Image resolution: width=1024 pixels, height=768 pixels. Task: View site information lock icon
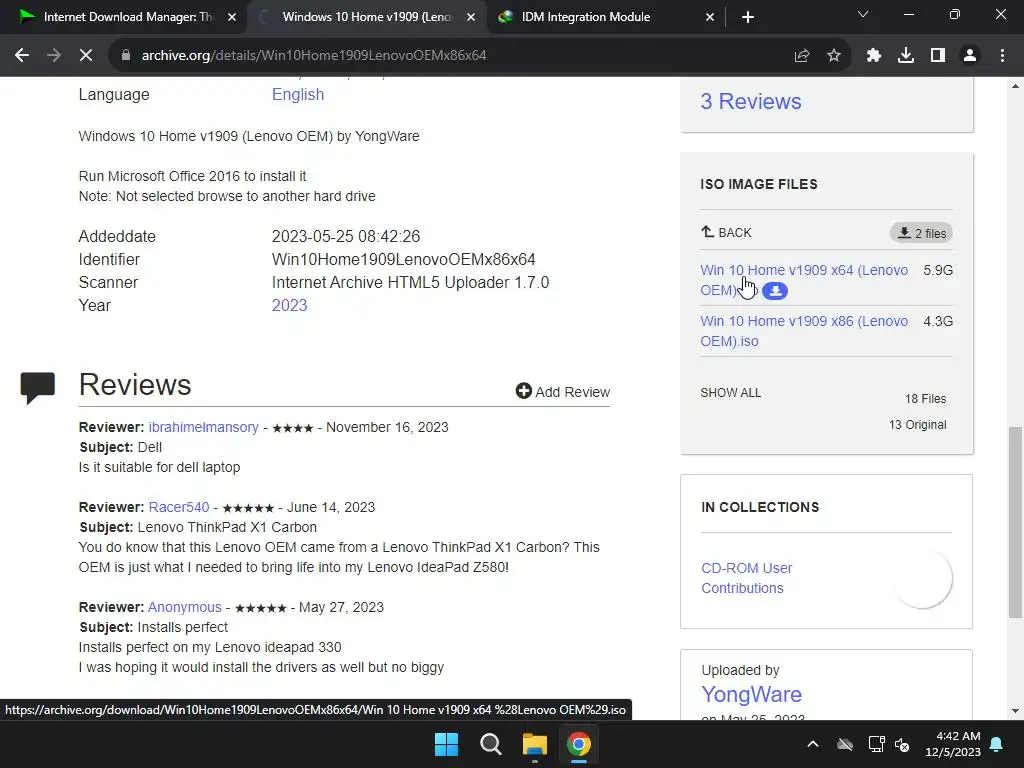pos(125,56)
